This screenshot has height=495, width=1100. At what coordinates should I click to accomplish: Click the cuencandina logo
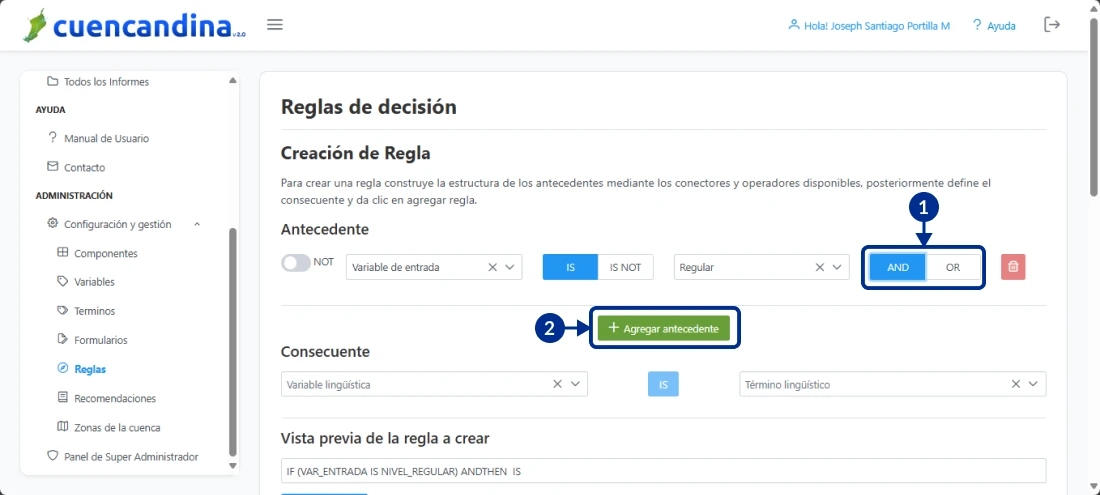(x=133, y=26)
